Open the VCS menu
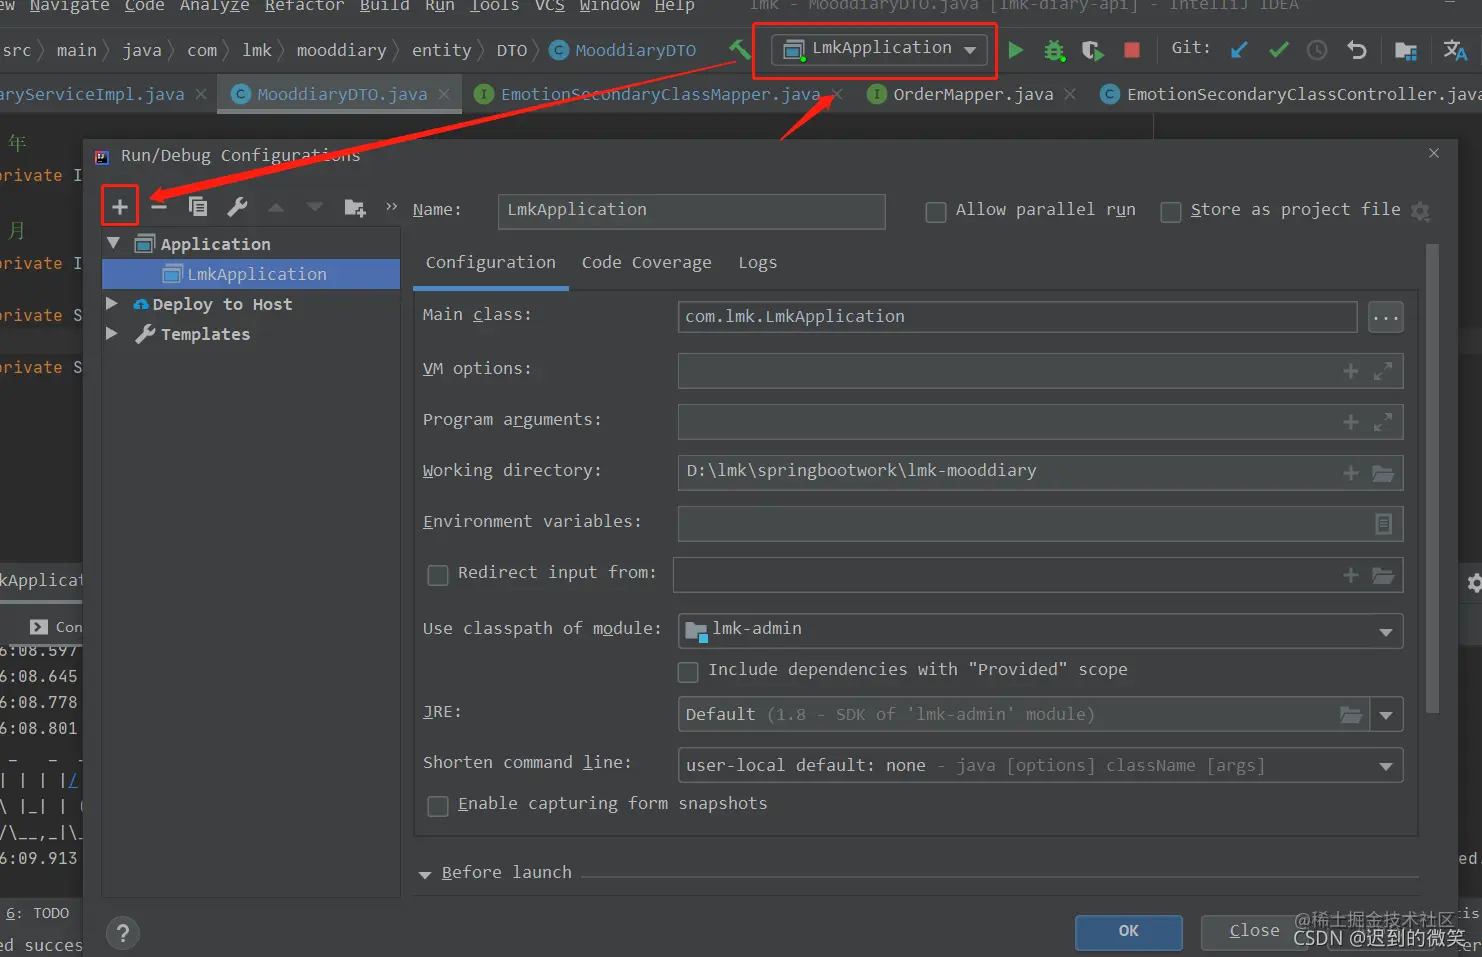 pos(549,6)
